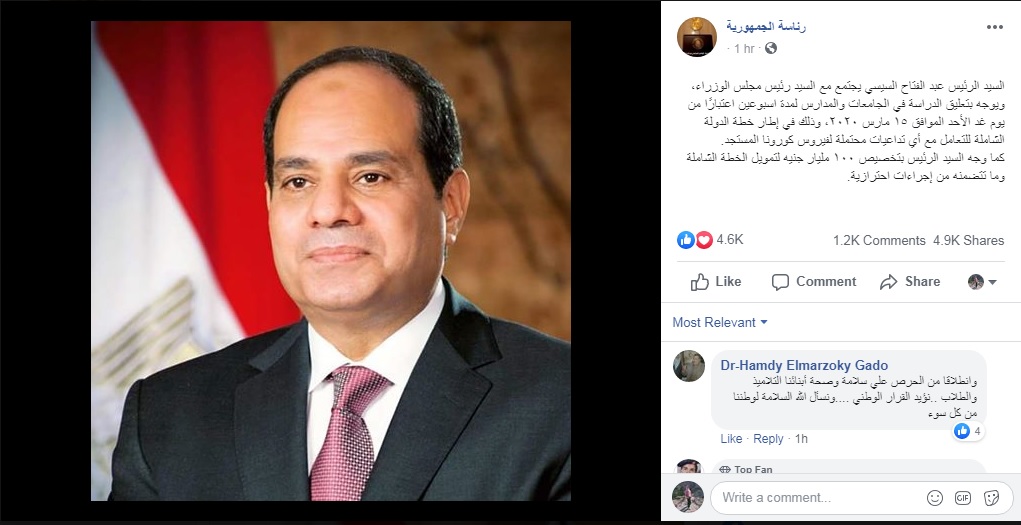This screenshot has height=525, width=1021.
Task: Click the Share button under the post
Action: [x=910, y=281]
